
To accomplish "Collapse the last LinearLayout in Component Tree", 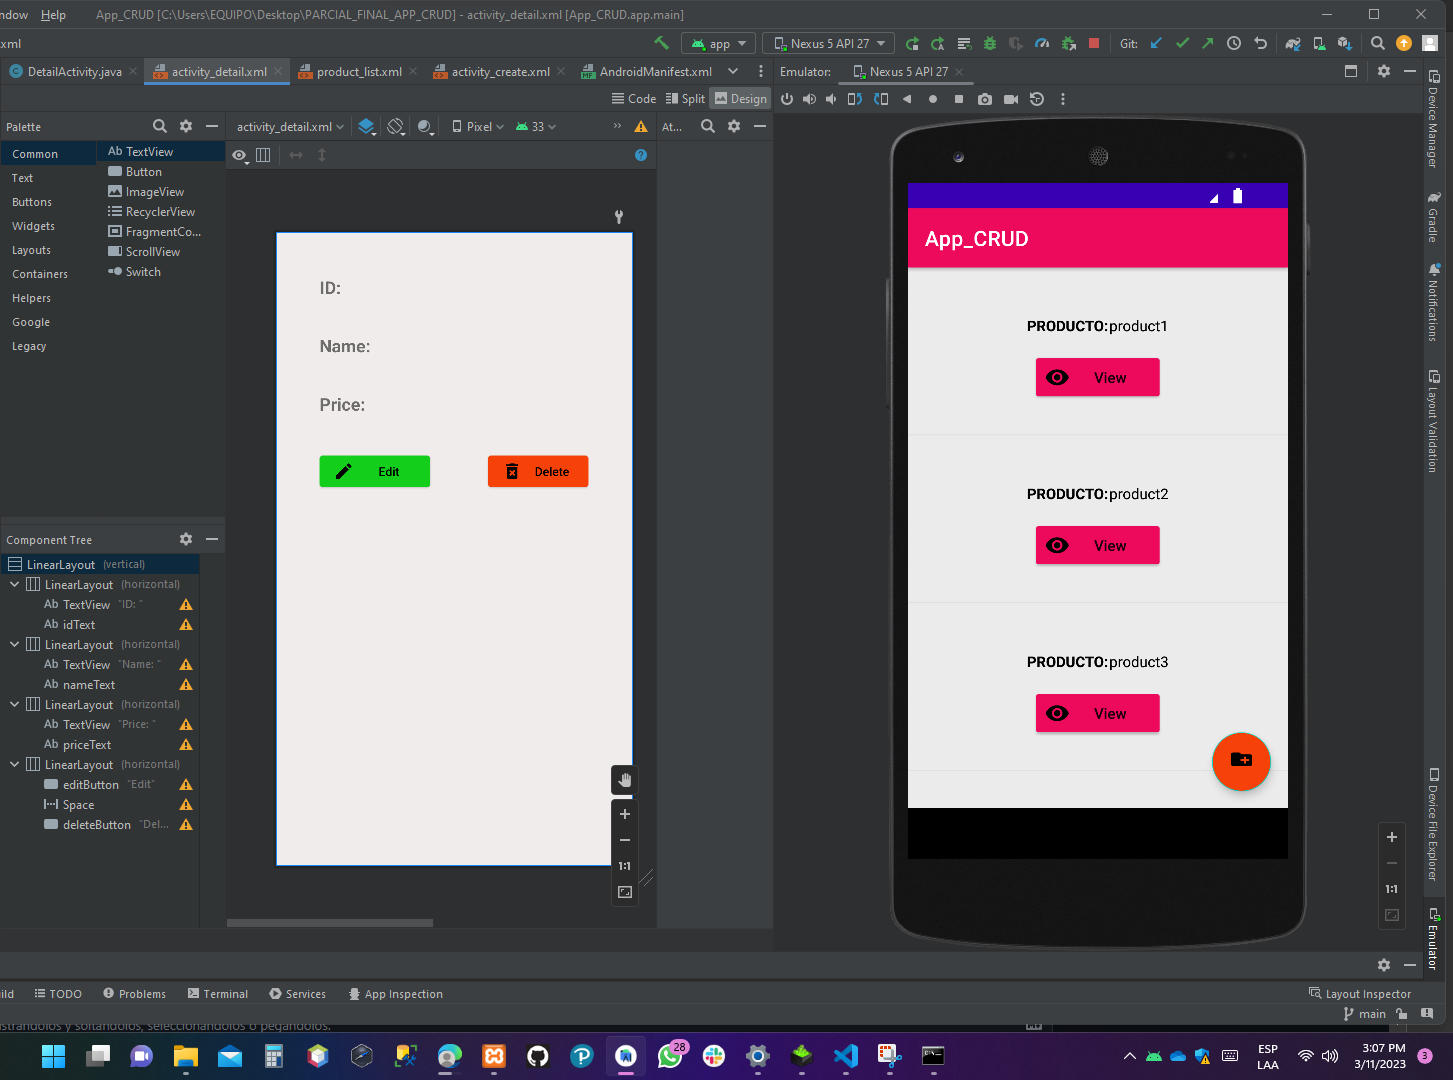I will click(x=14, y=764).
